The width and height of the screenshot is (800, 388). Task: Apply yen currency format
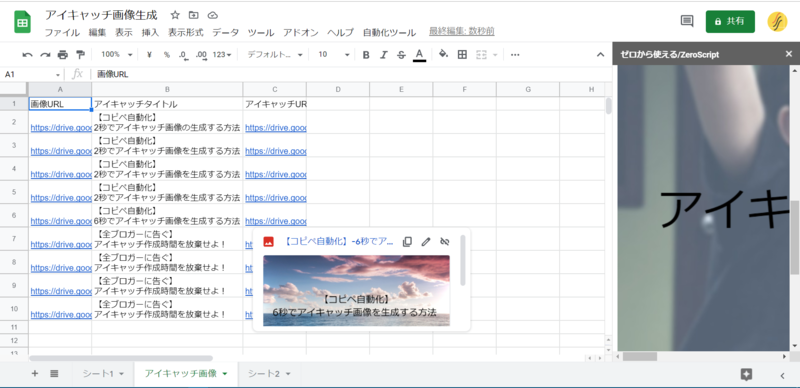[149, 55]
